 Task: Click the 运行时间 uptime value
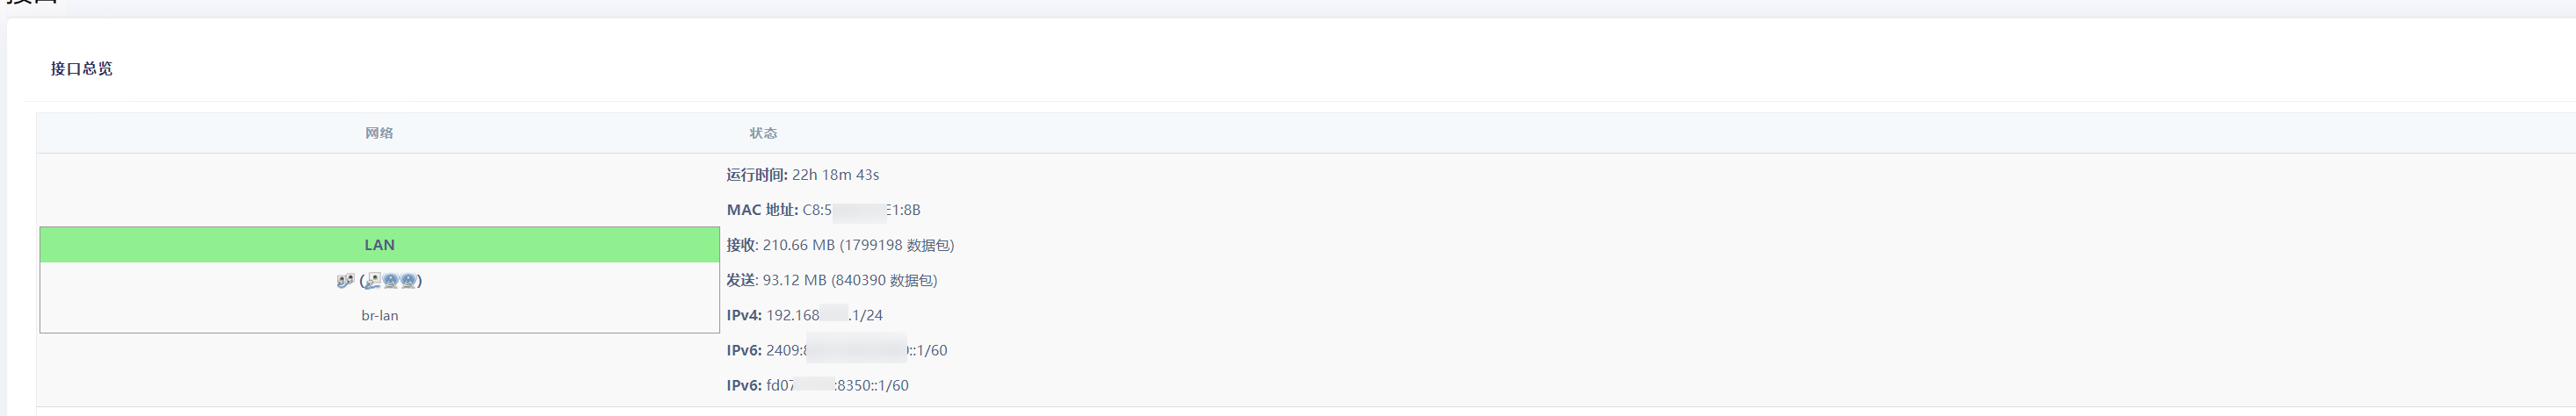pyautogui.click(x=835, y=175)
